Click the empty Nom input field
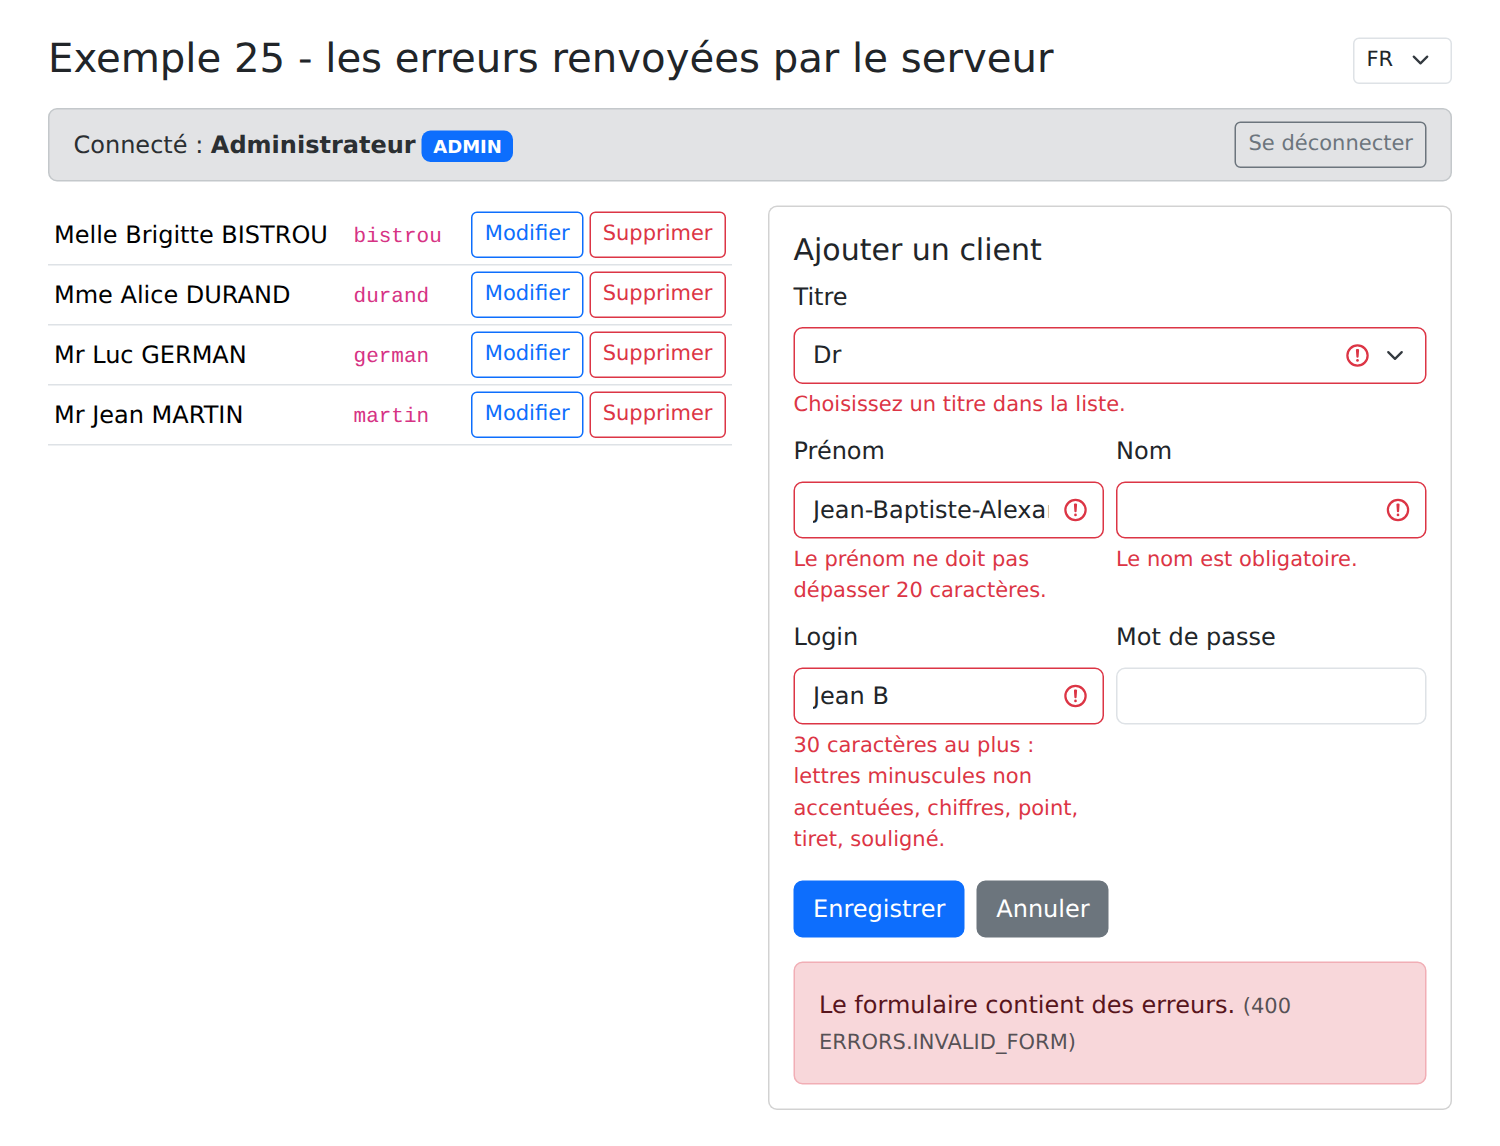This screenshot has width=1500, height=1146. [x=1271, y=510]
